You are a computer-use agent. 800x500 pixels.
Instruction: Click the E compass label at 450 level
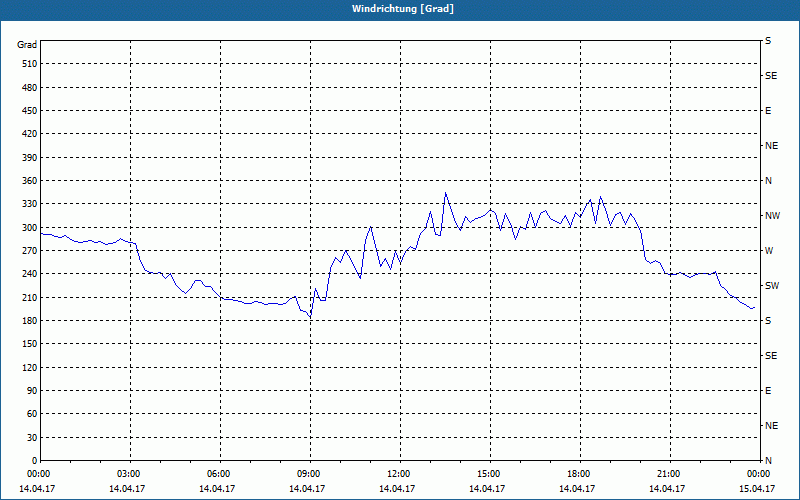coord(768,111)
